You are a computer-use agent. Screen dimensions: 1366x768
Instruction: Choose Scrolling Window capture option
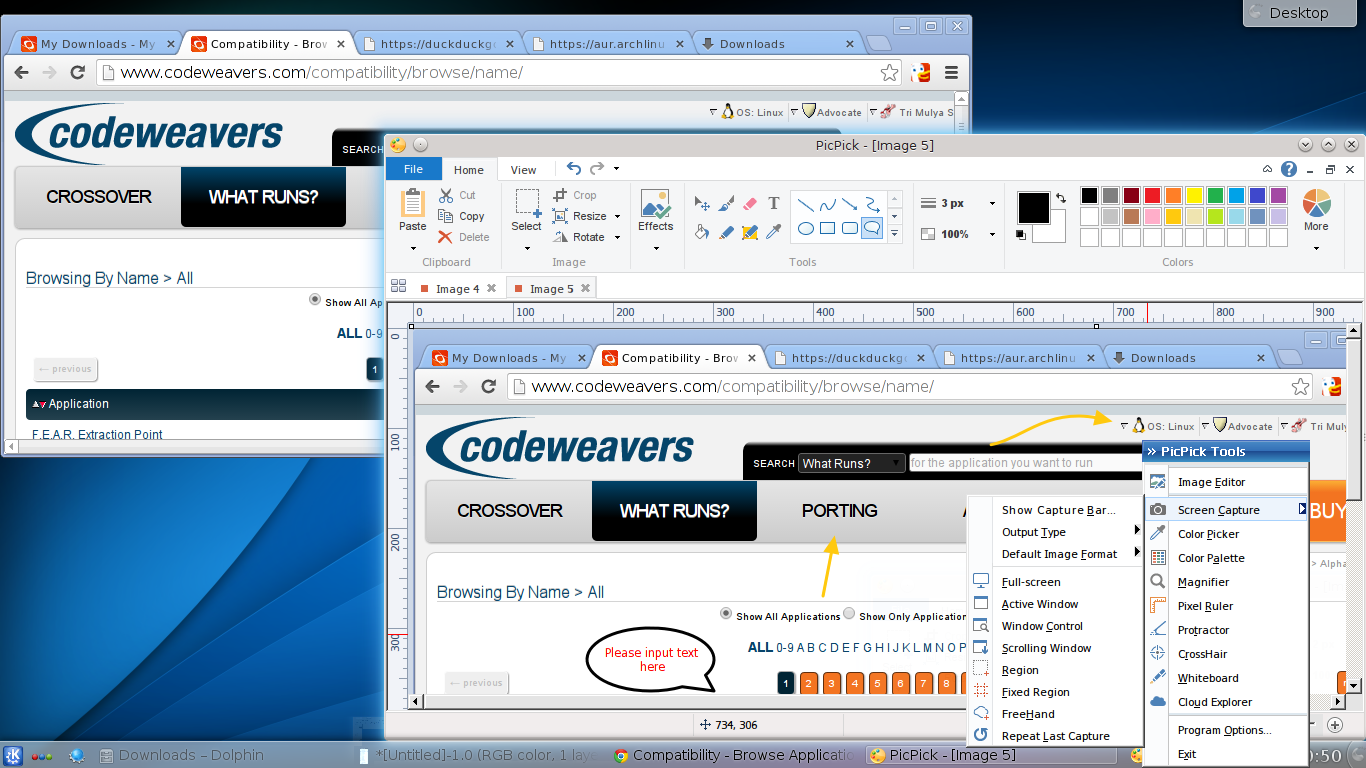(1057, 648)
